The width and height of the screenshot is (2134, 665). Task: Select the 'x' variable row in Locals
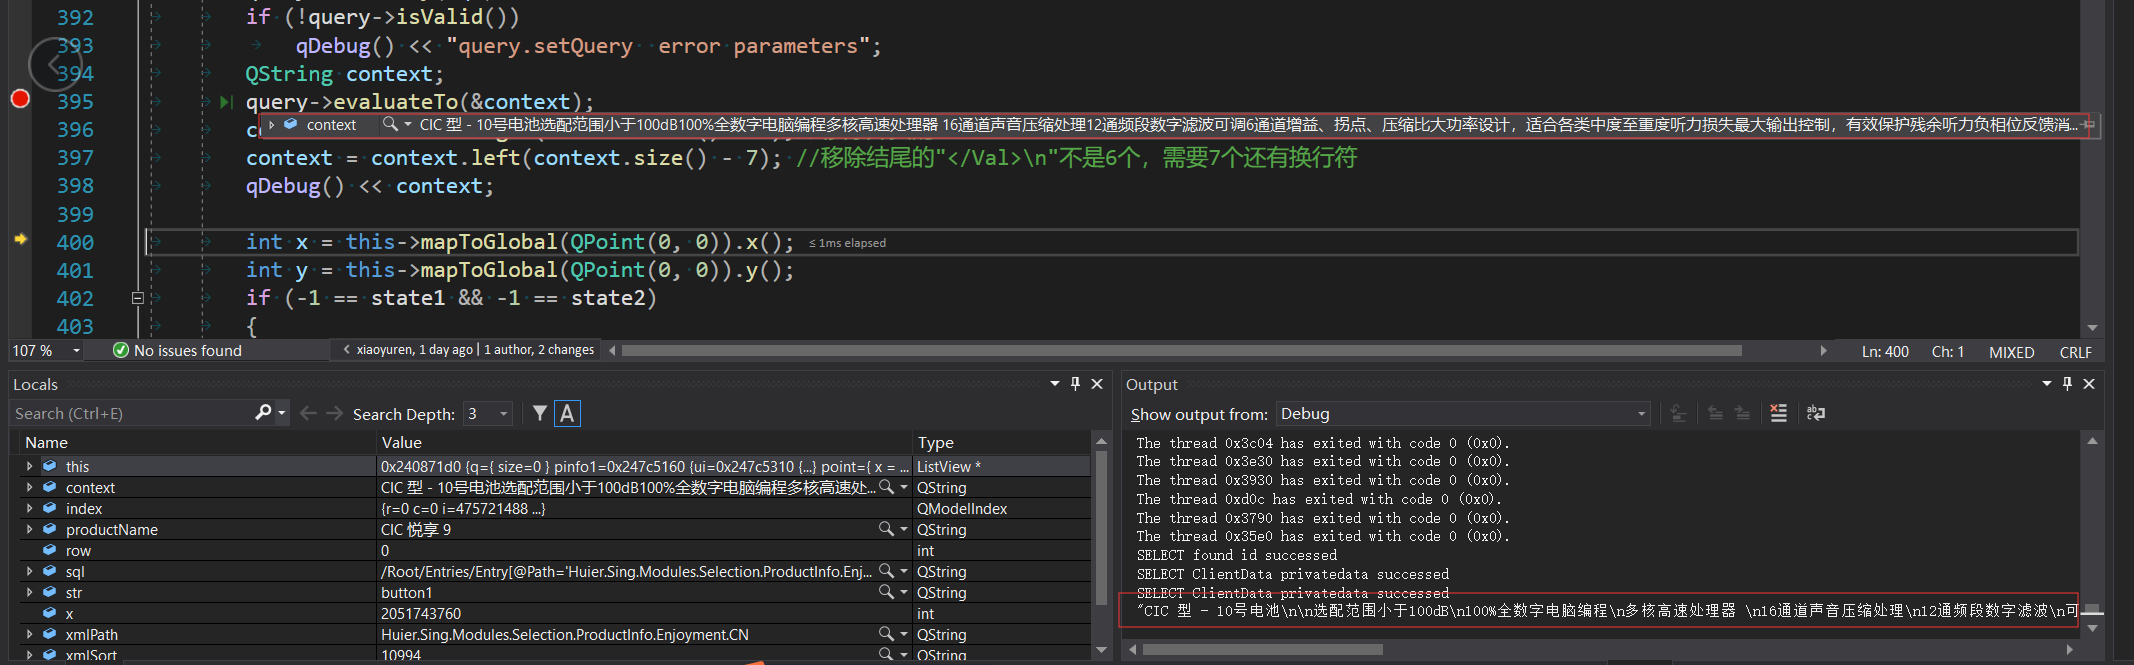[x=69, y=613]
